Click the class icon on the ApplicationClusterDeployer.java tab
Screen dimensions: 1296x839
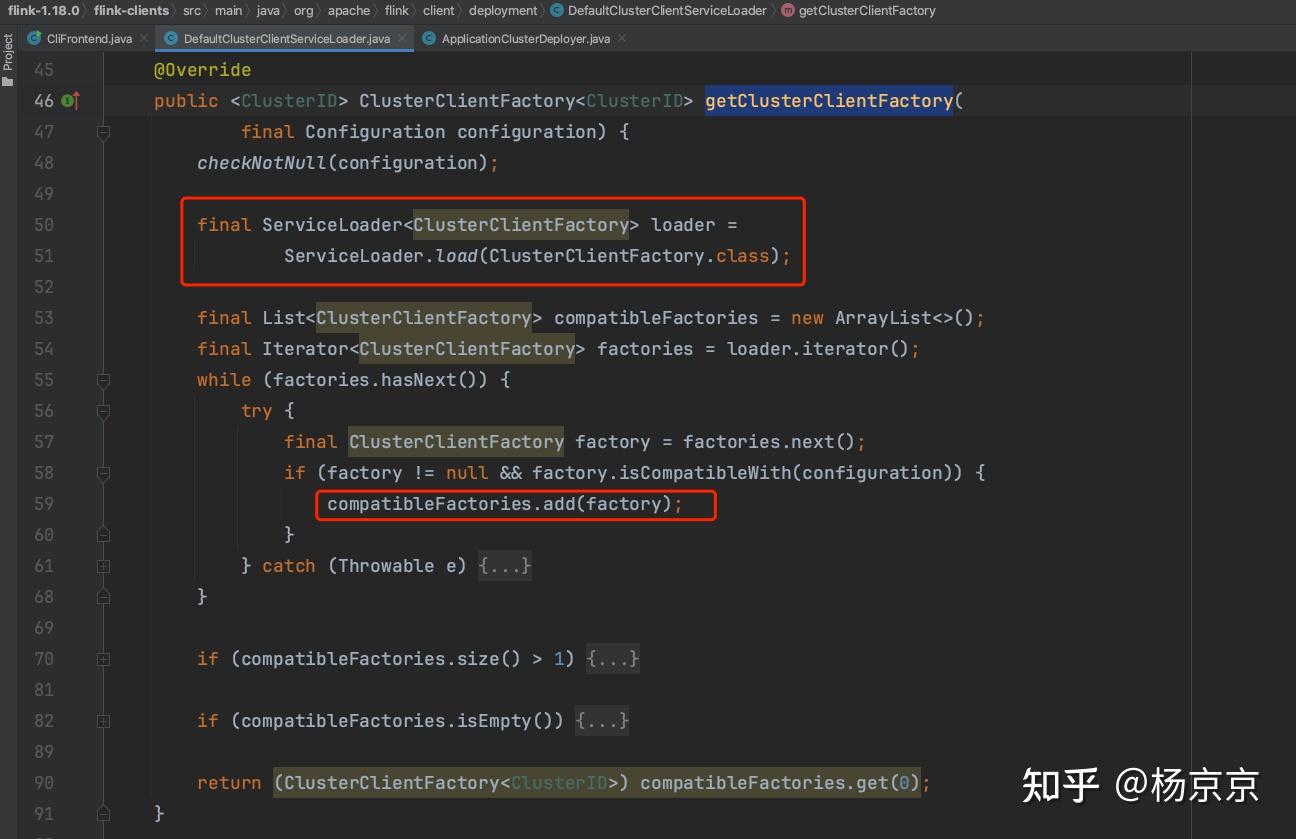(x=429, y=39)
